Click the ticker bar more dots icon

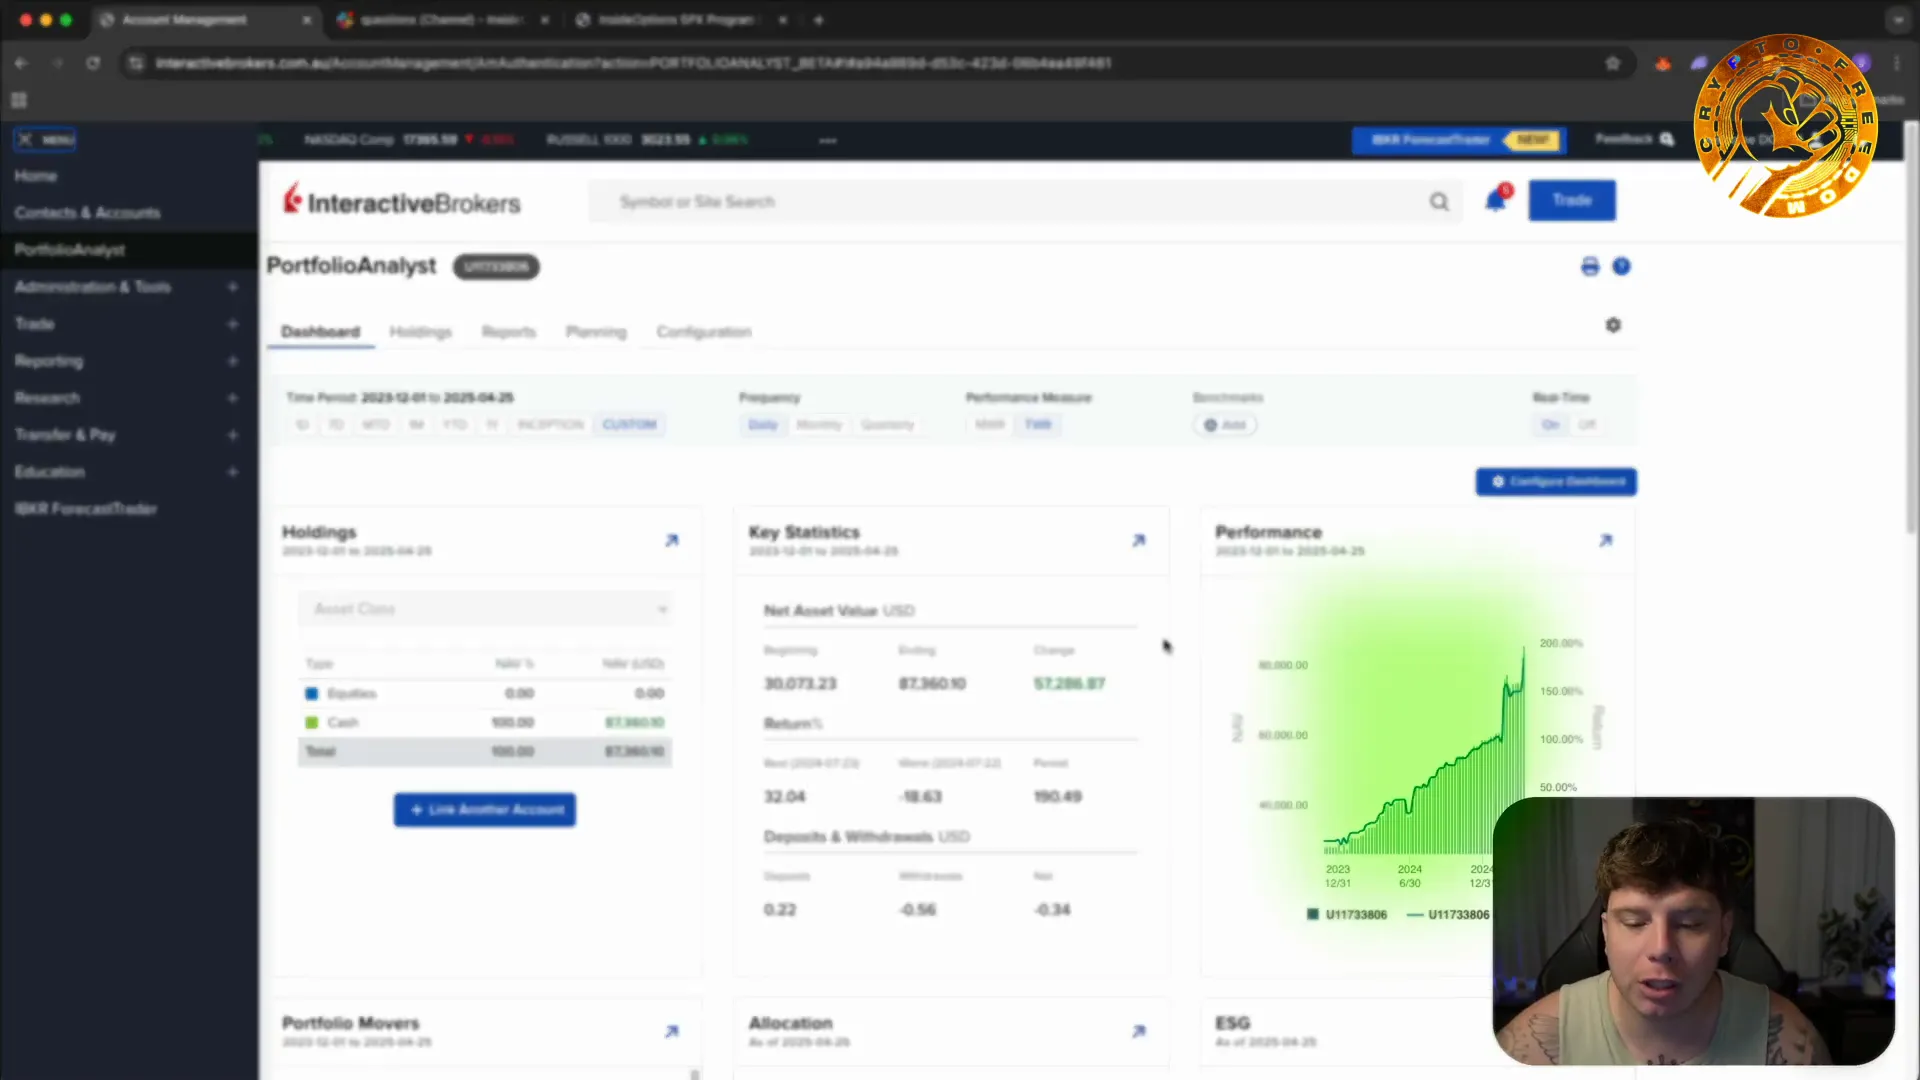pyautogui.click(x=828, y=140)
